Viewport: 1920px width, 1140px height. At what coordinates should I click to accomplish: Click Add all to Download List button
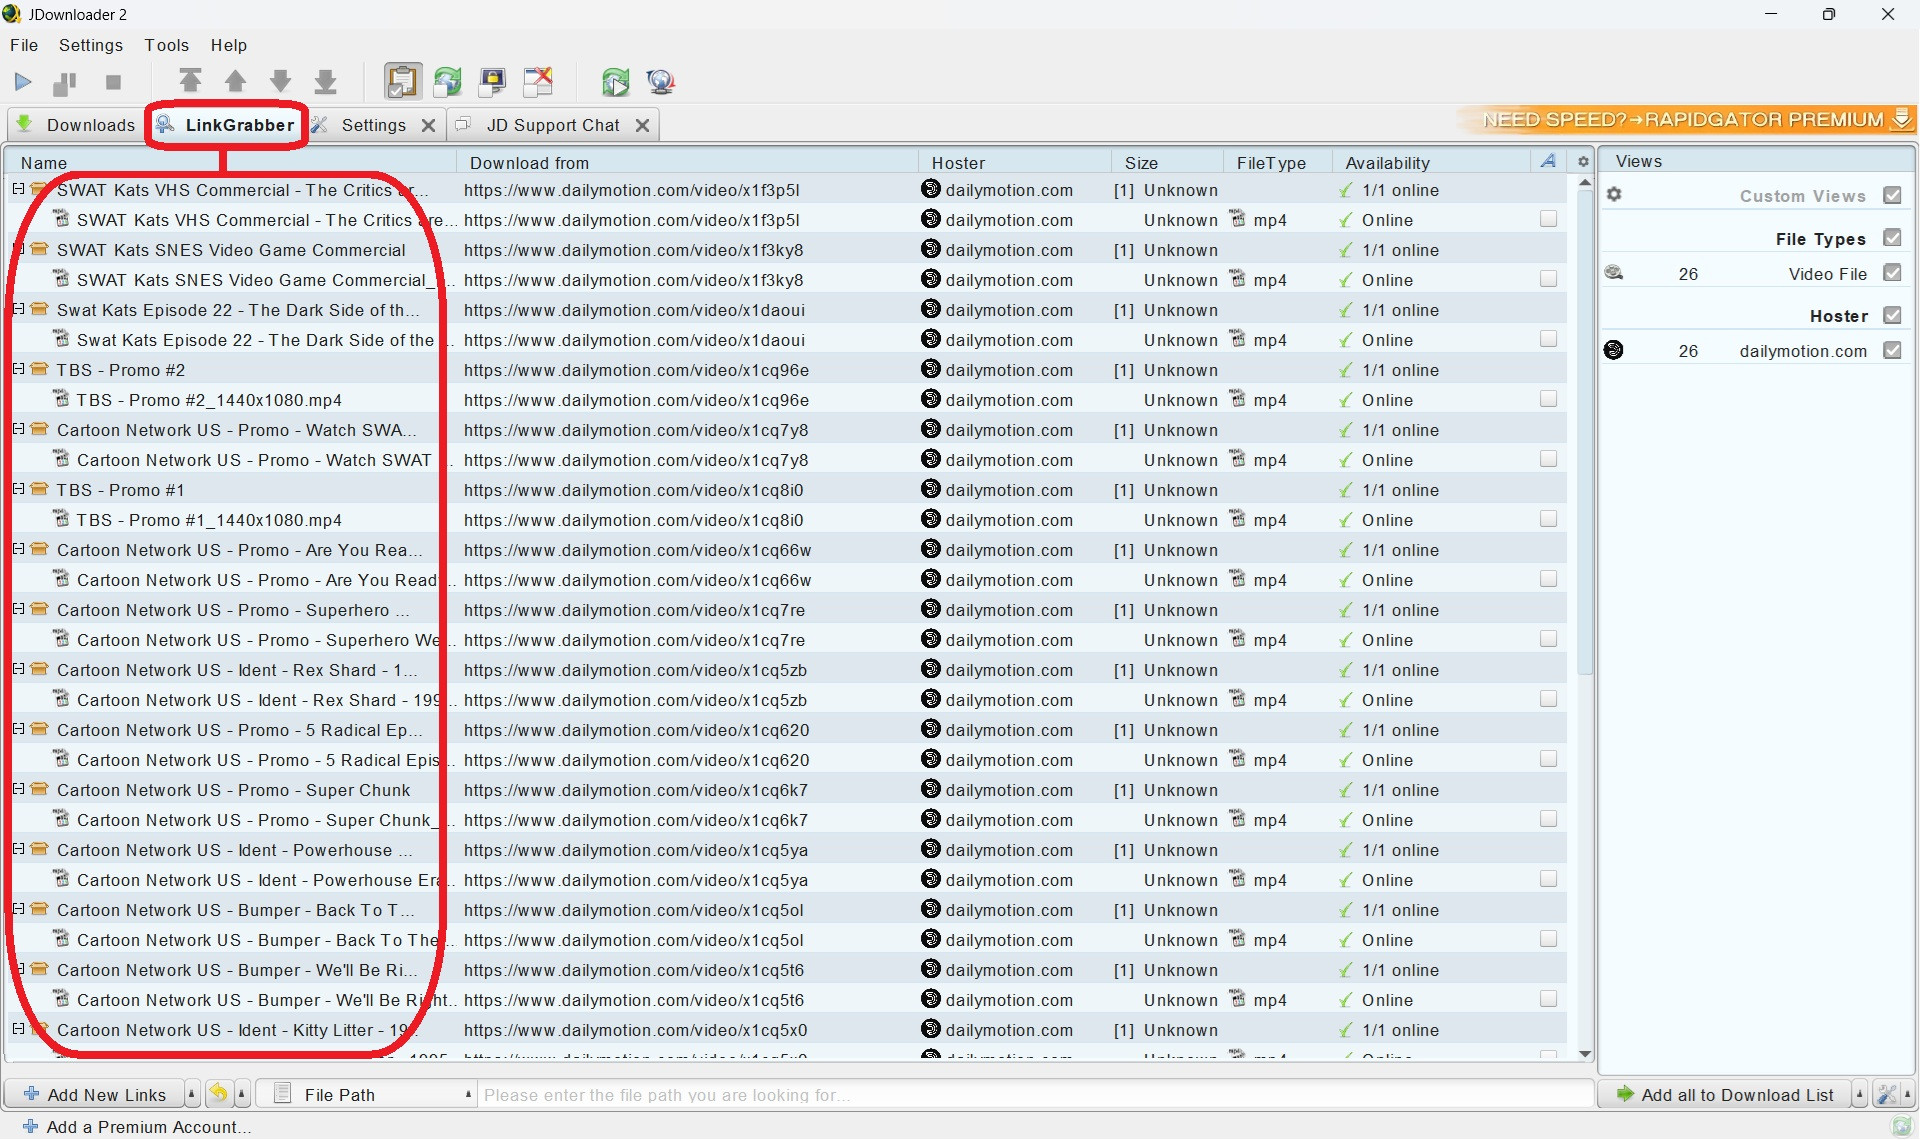pyautogui.click(x=1726, y=1094)
